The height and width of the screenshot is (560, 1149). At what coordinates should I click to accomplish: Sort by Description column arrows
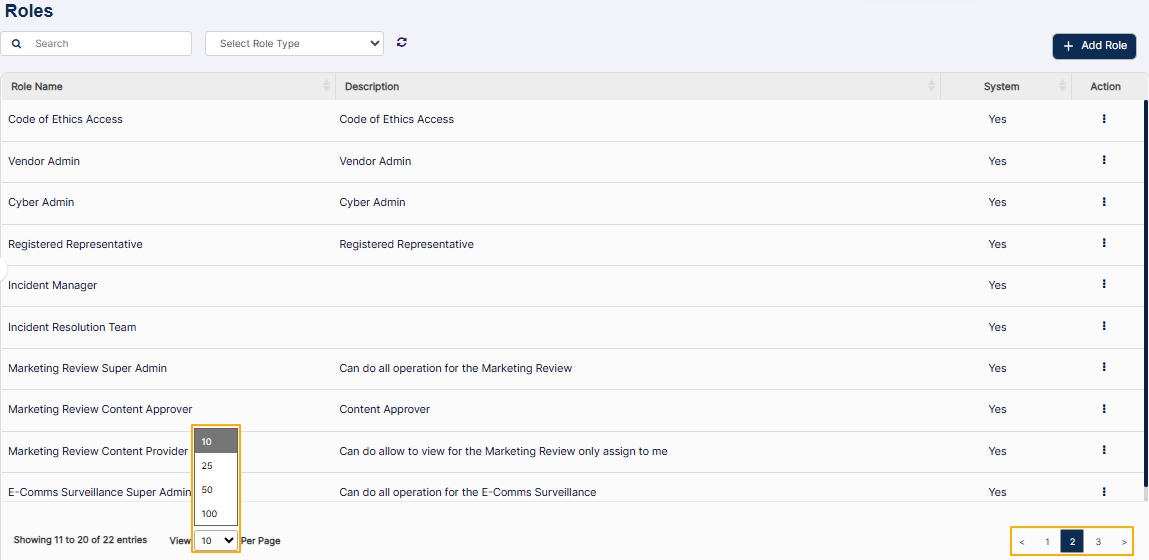tap(931, 86)
